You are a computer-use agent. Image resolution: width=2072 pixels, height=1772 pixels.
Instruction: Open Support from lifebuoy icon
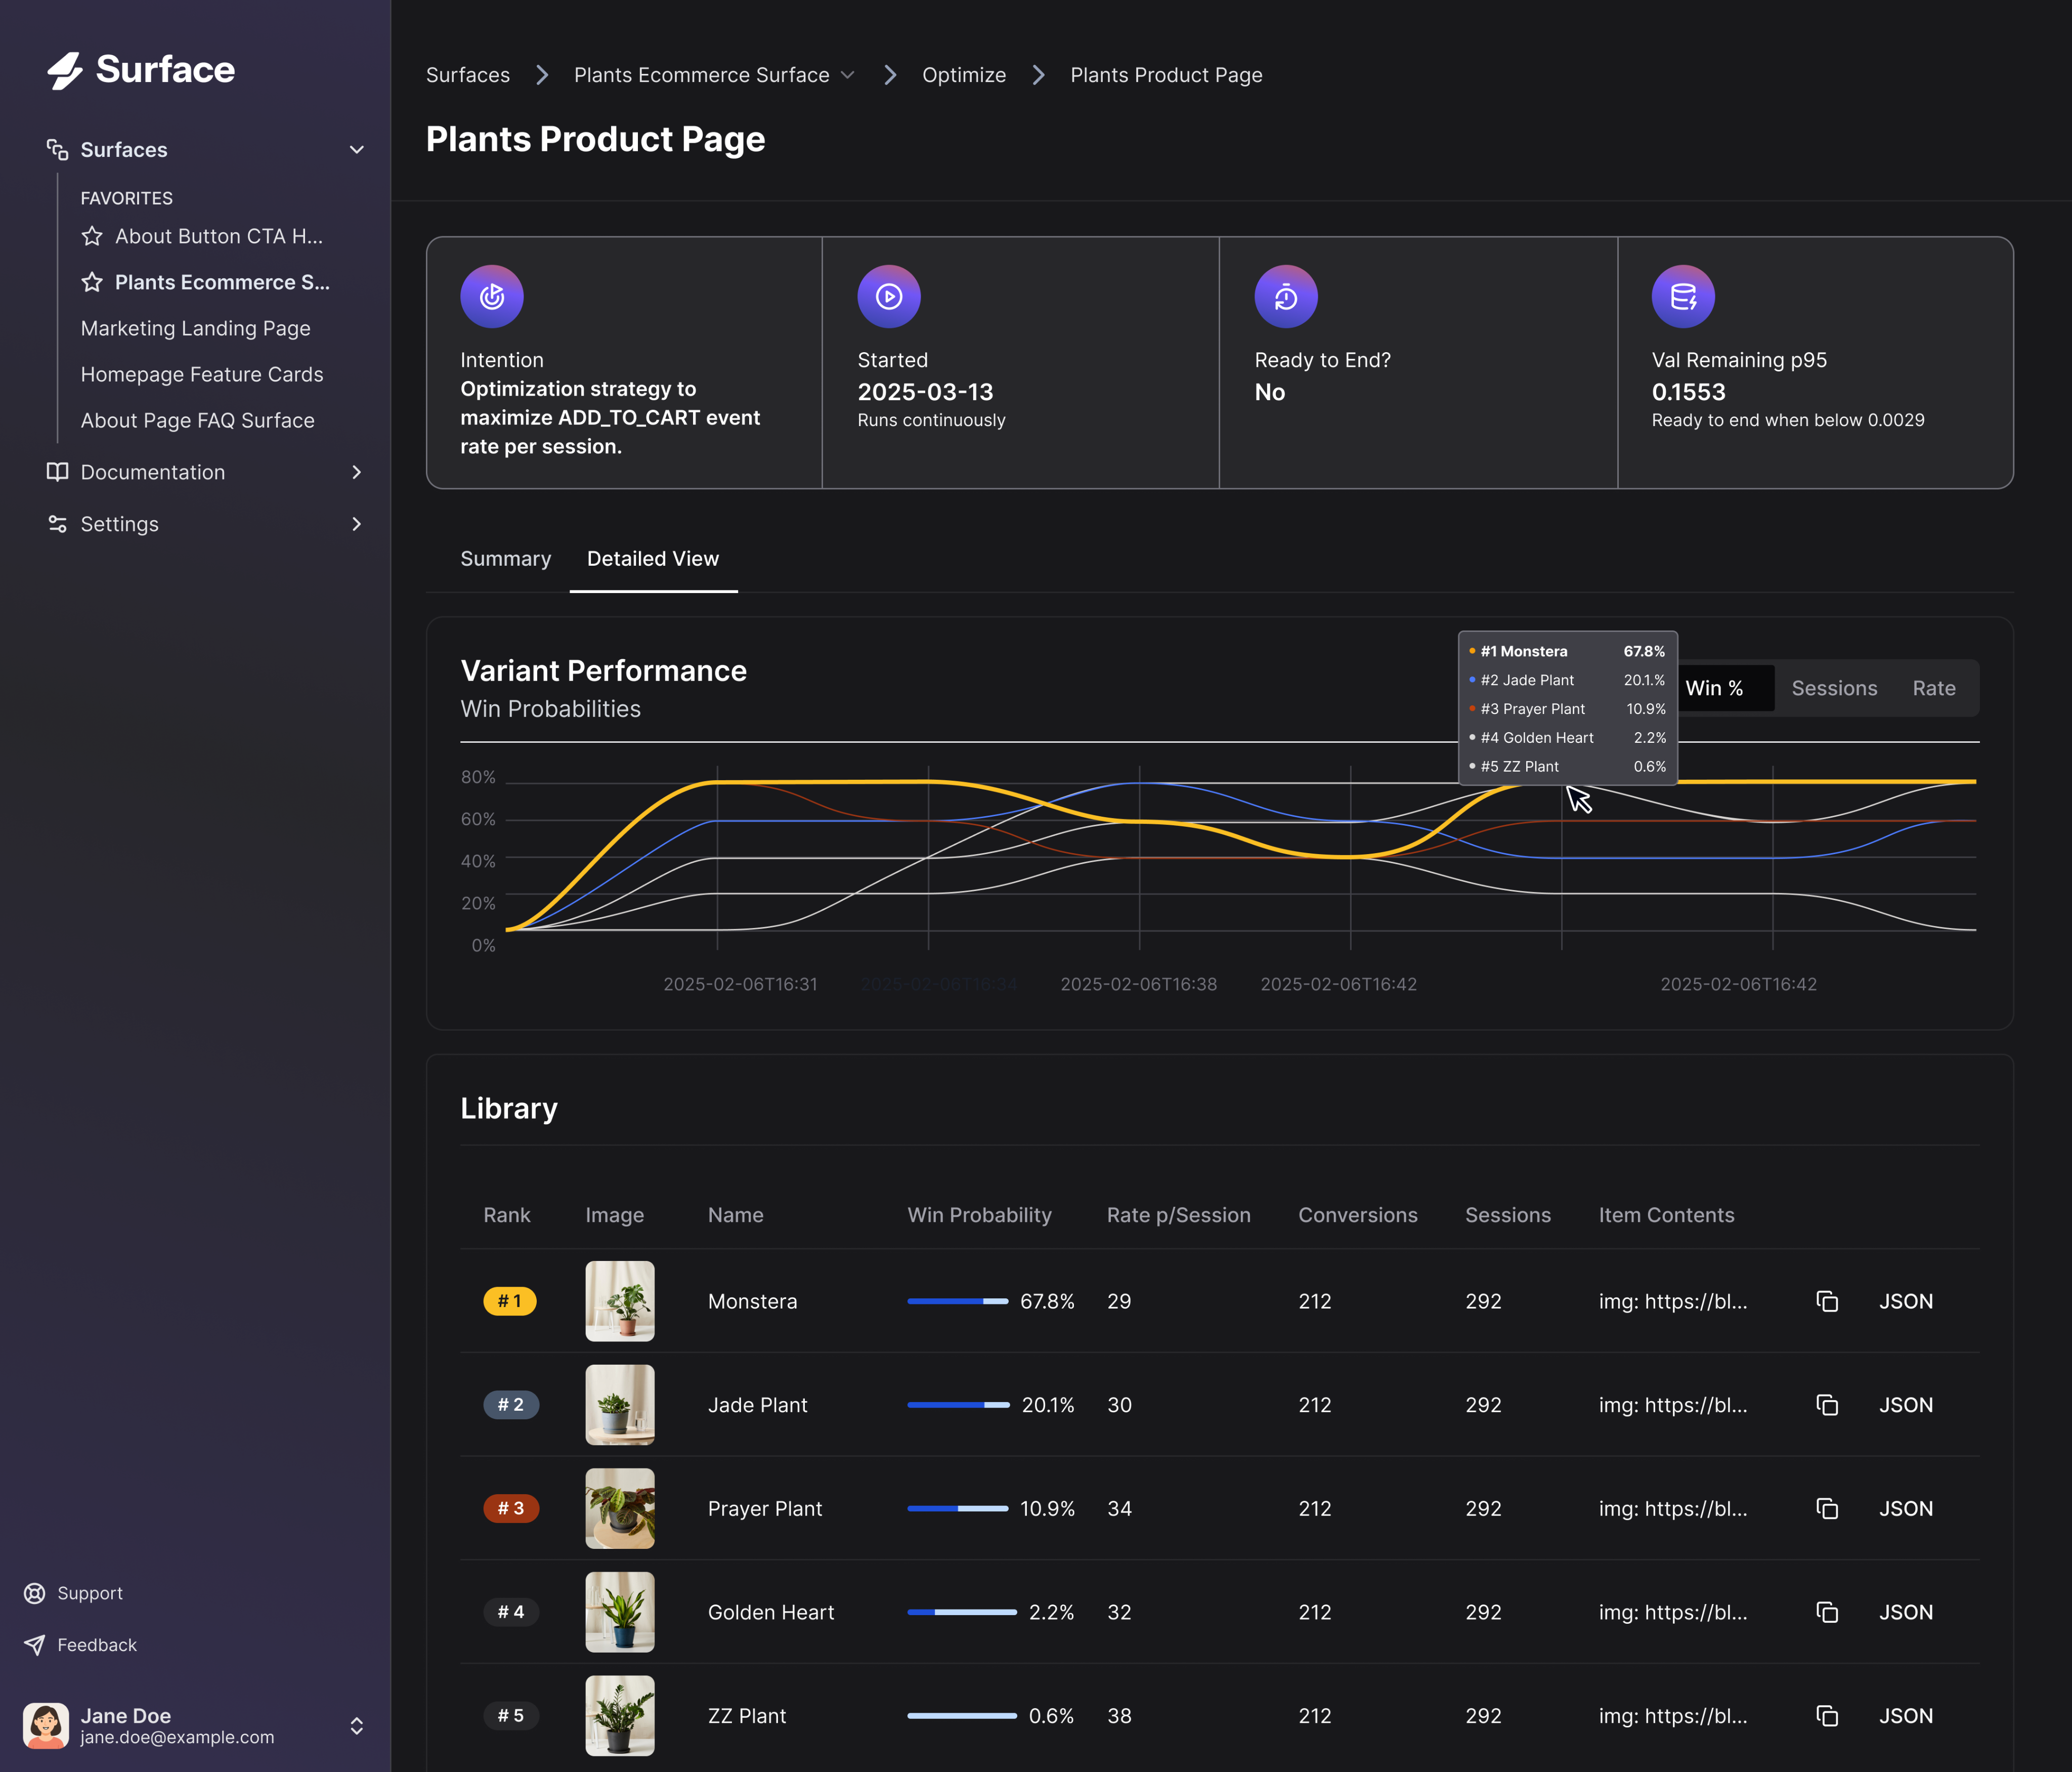click(35, 1593)
